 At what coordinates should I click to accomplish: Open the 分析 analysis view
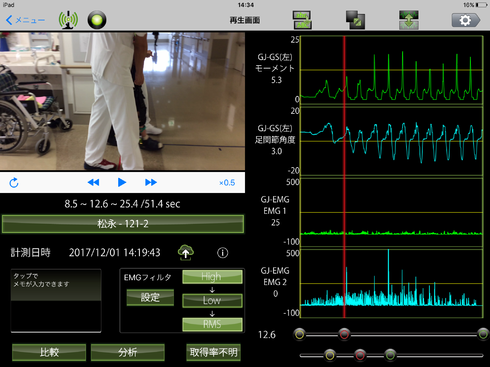pyautogui.click(x=128, y=352)
